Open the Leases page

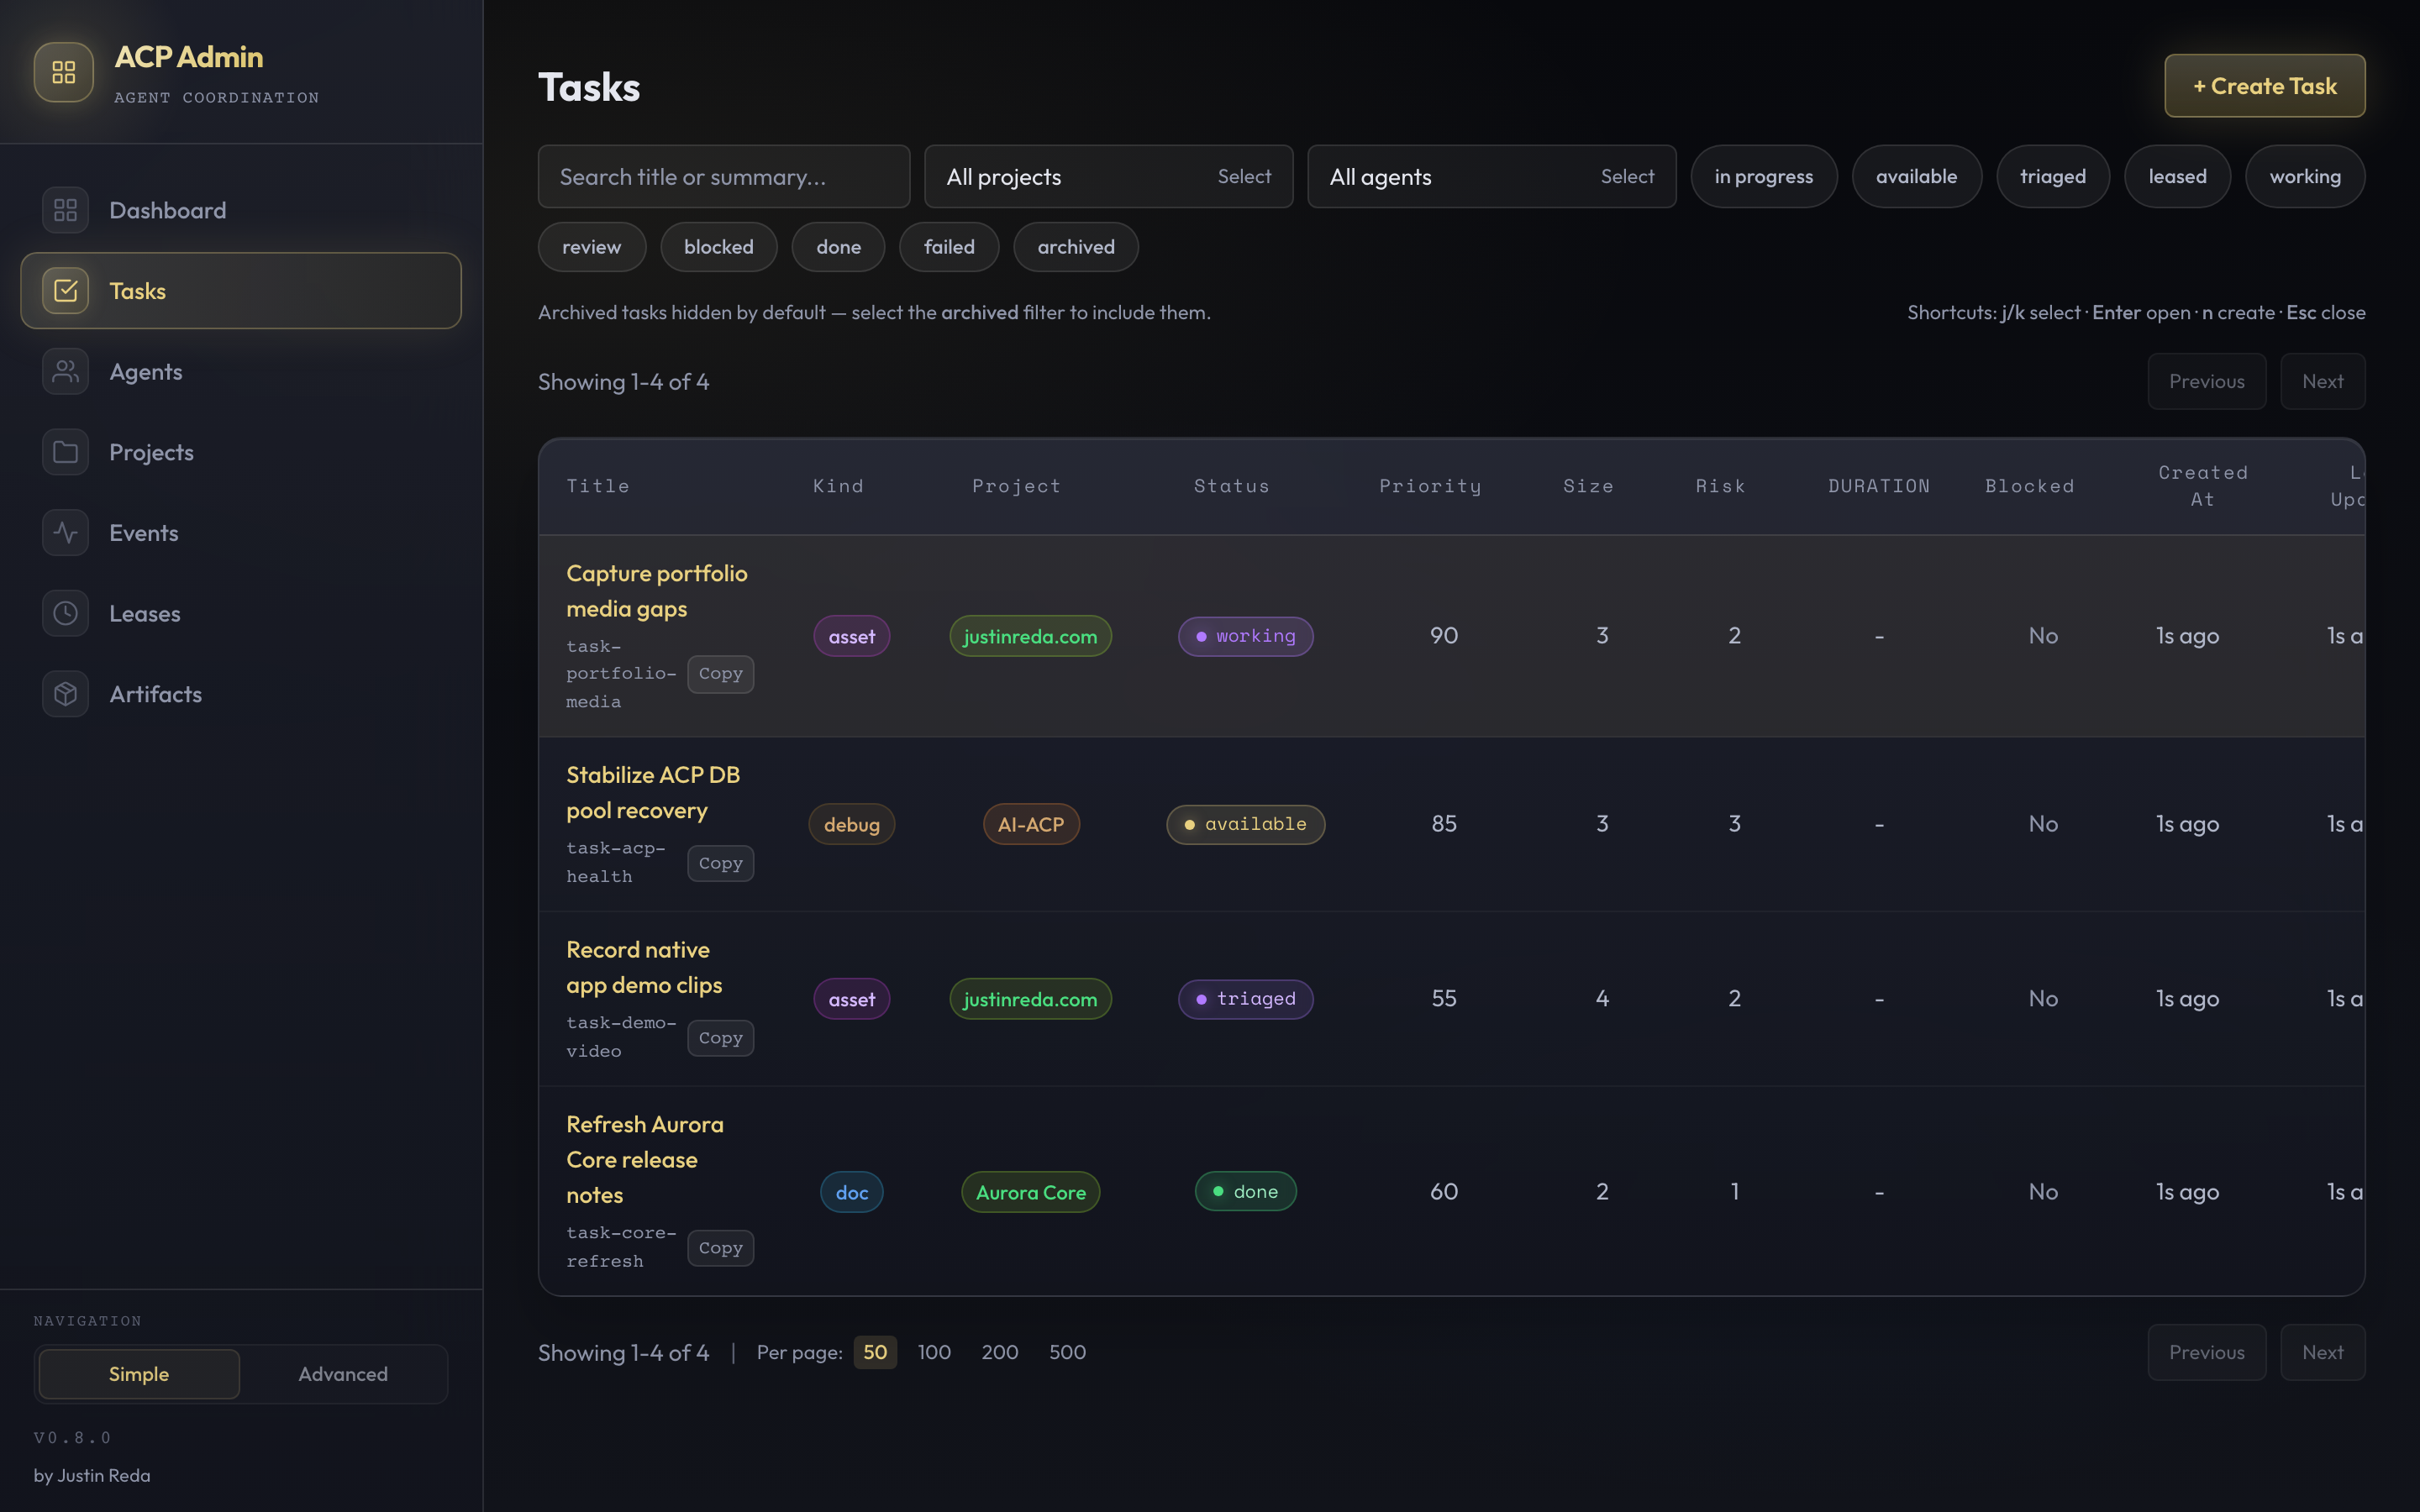click(x=241, y=613)
